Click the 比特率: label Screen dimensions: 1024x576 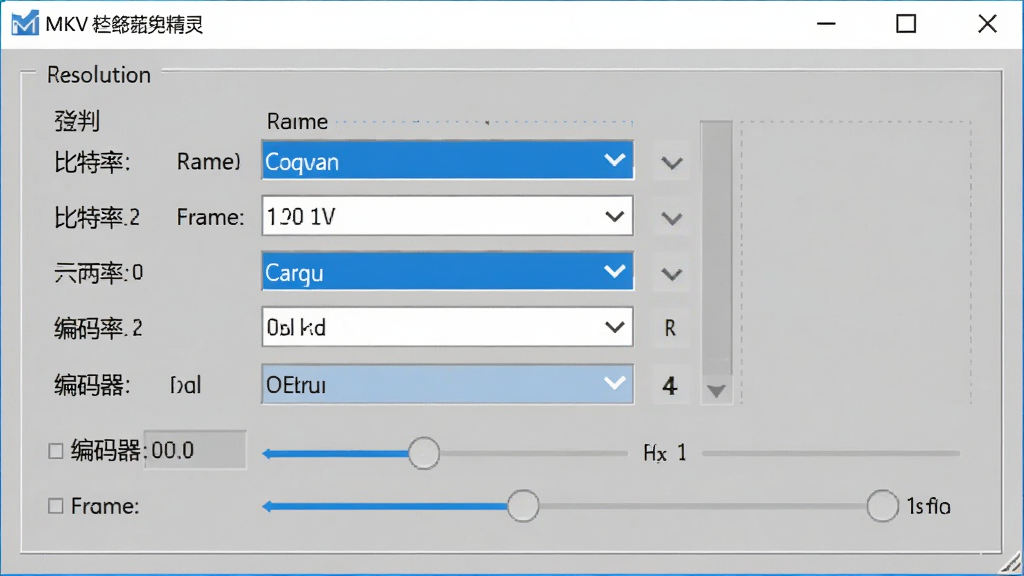[92, 163]
